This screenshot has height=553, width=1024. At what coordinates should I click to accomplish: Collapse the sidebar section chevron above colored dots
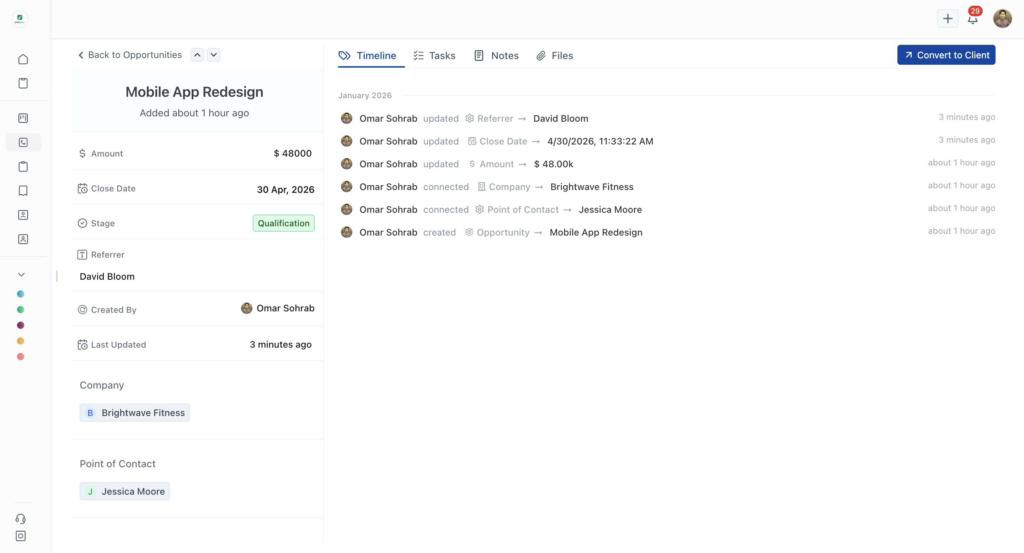[x=21, y=274]
